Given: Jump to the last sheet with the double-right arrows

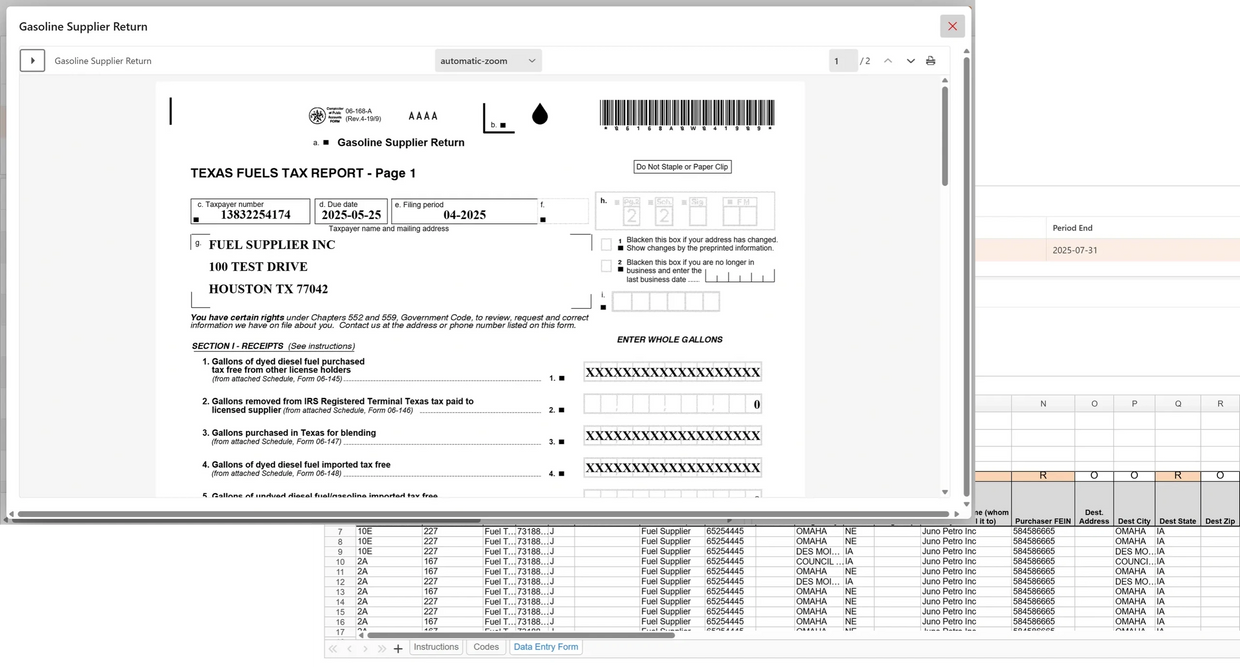Looking at the screenshot, I should tap(381, 646).
